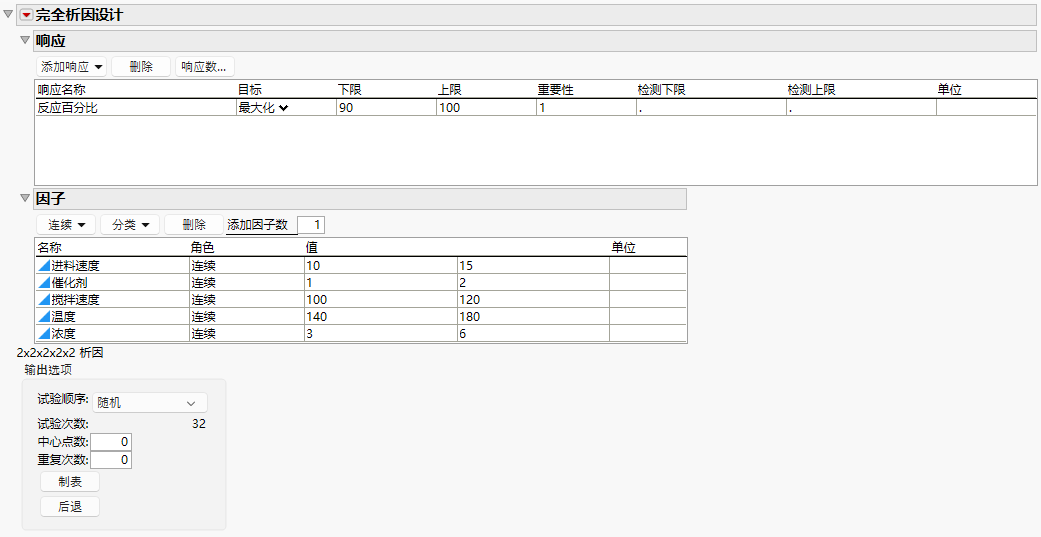
Task: Click the 删除 button in the 响应 section
Action: 141,66
